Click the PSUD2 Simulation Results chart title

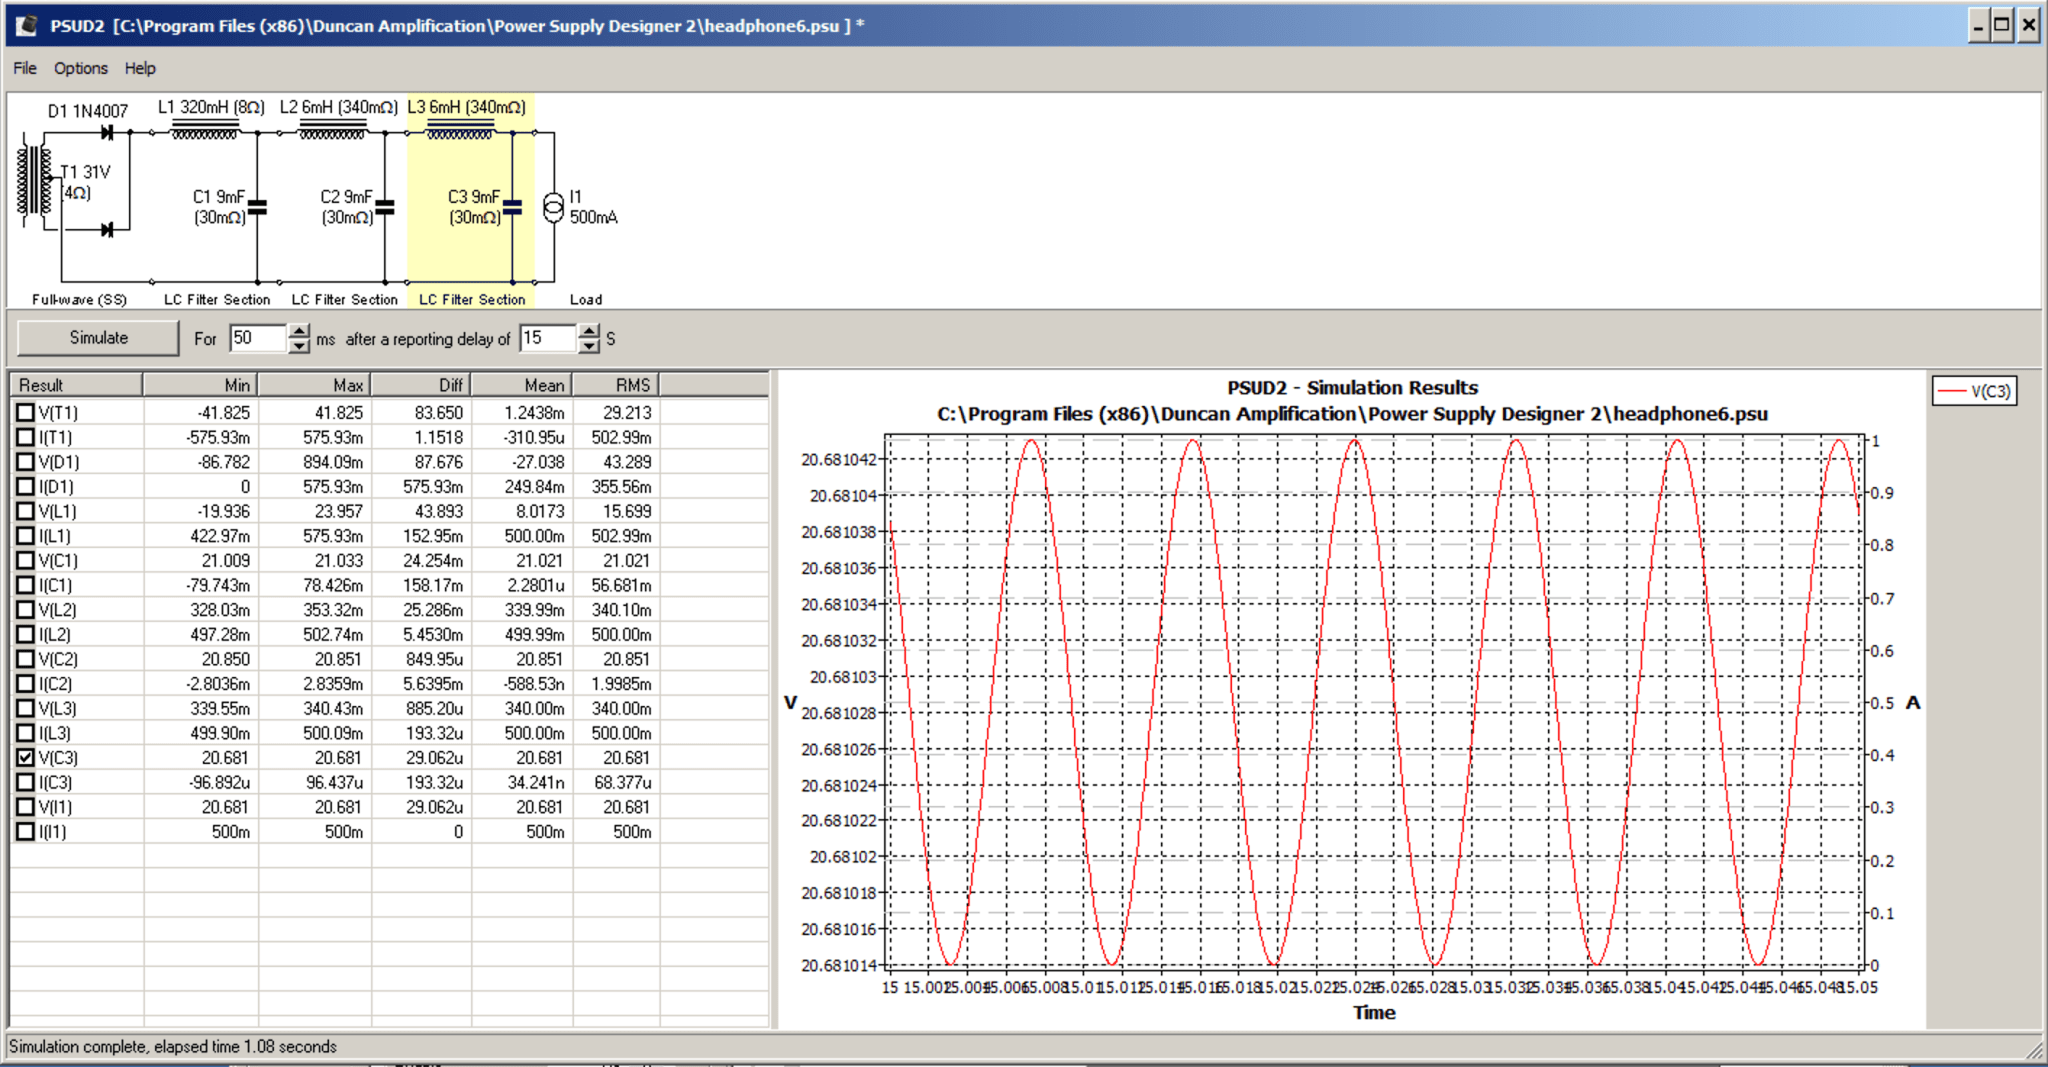(x=1352, y=387)
